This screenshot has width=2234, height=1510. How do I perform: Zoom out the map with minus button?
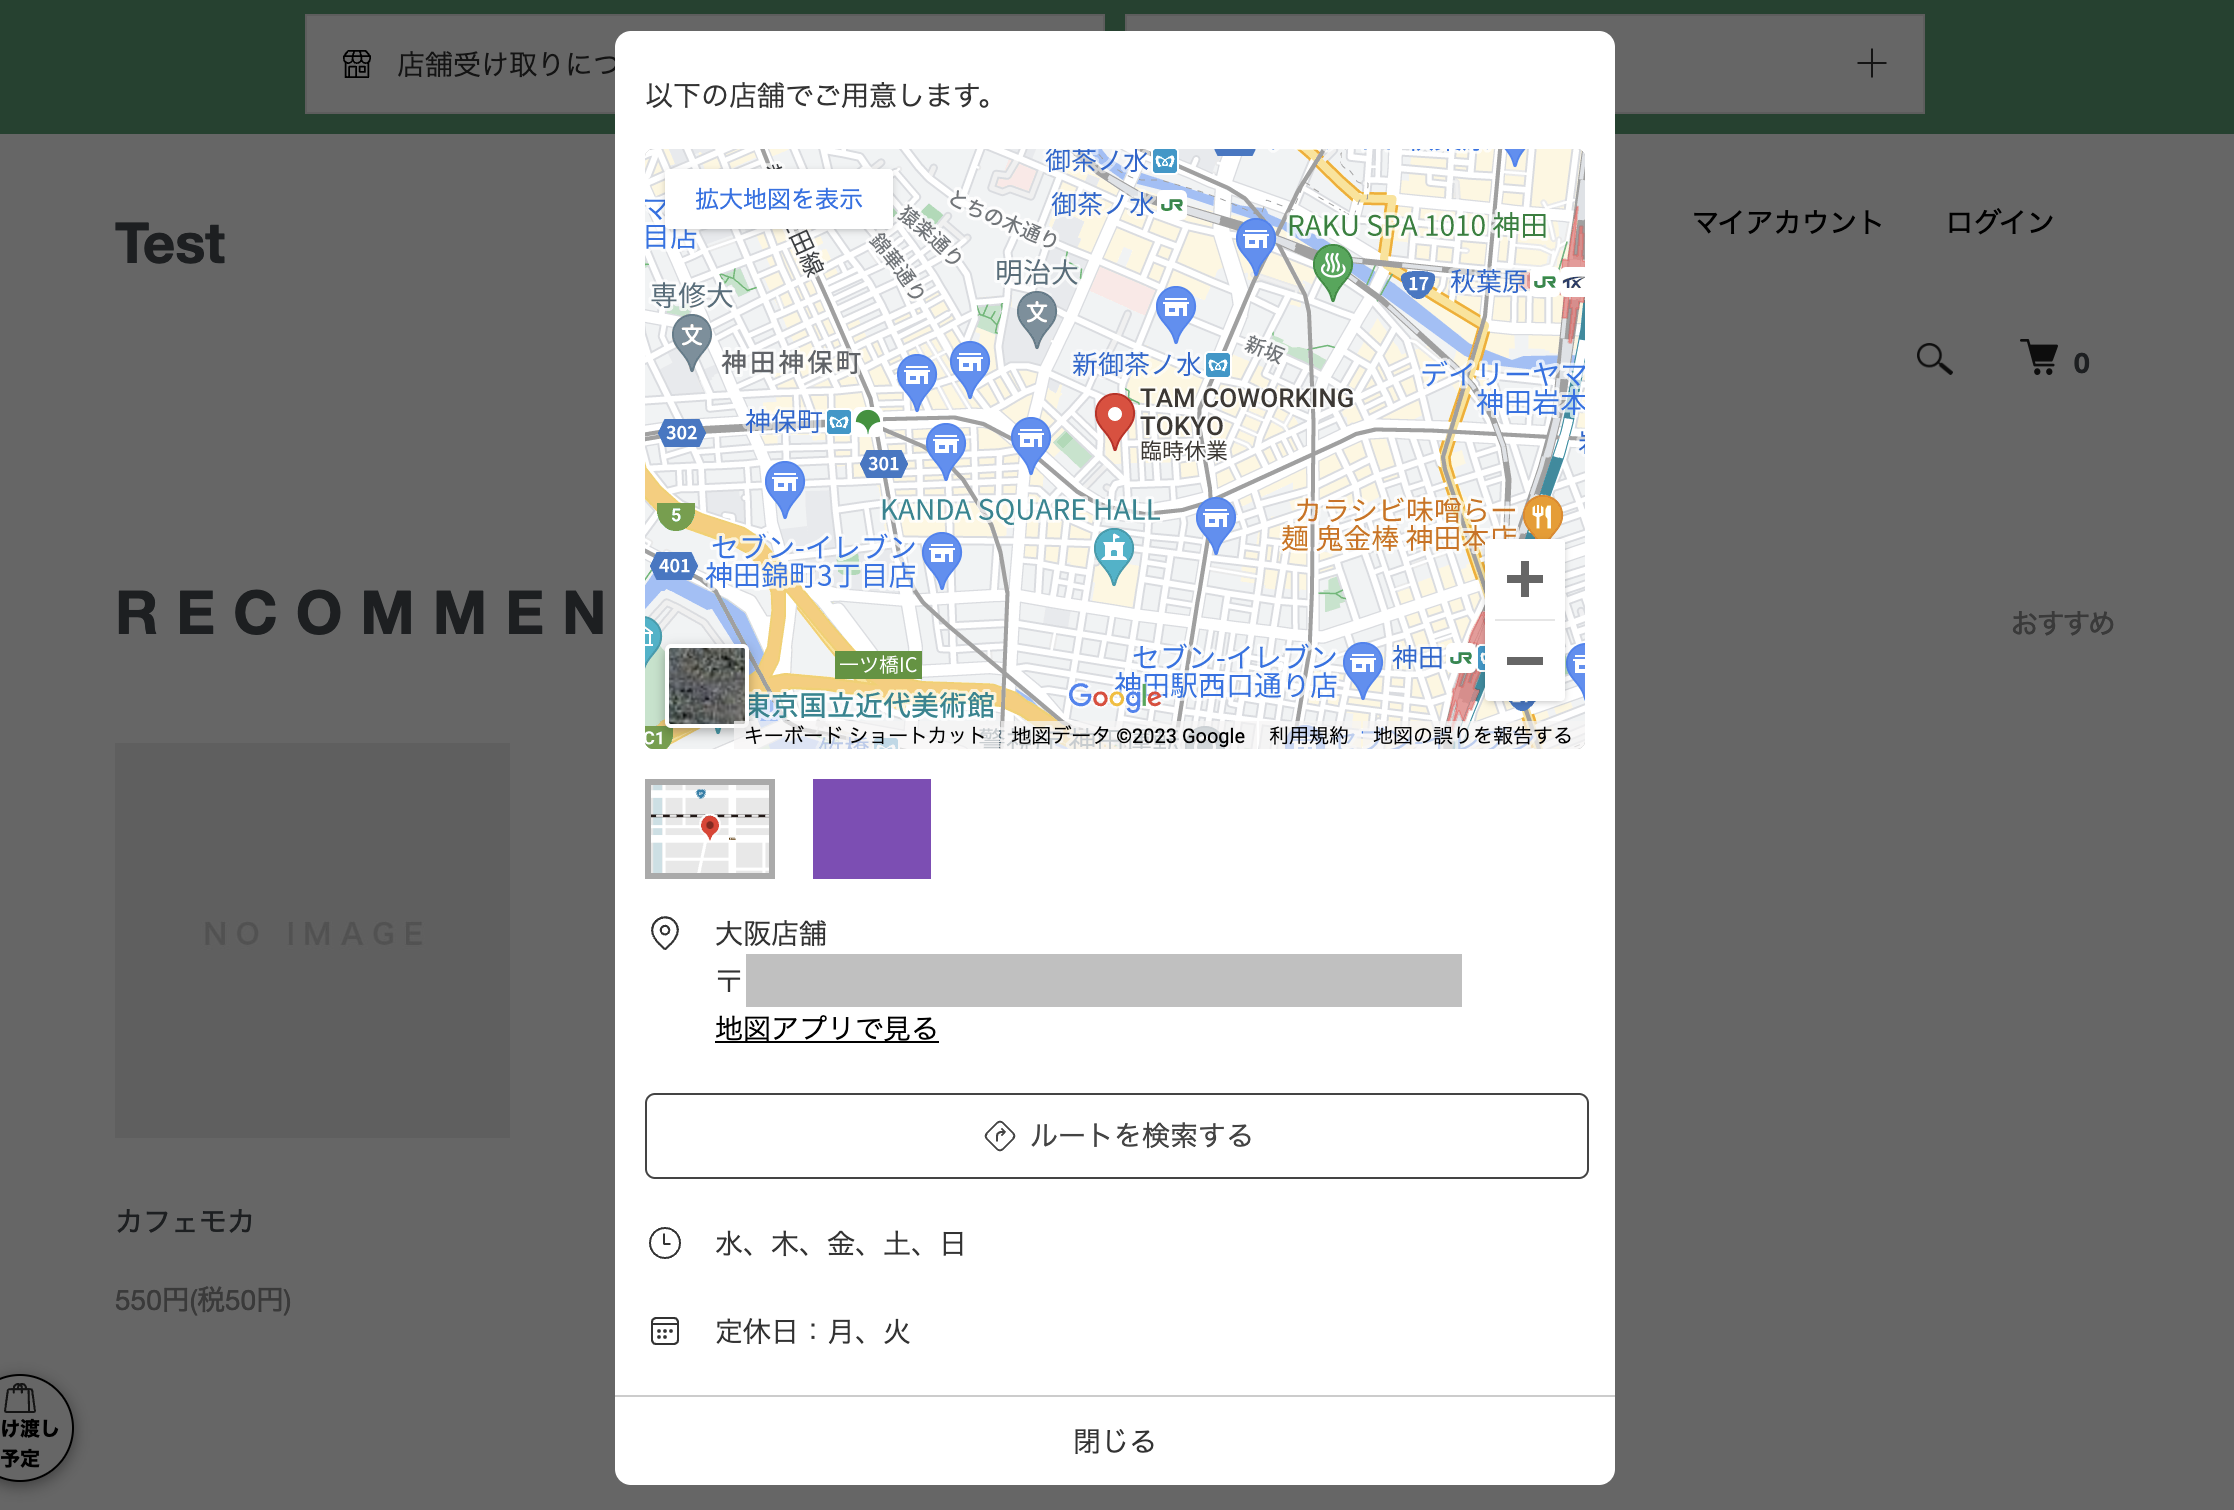pos(1524,660)
